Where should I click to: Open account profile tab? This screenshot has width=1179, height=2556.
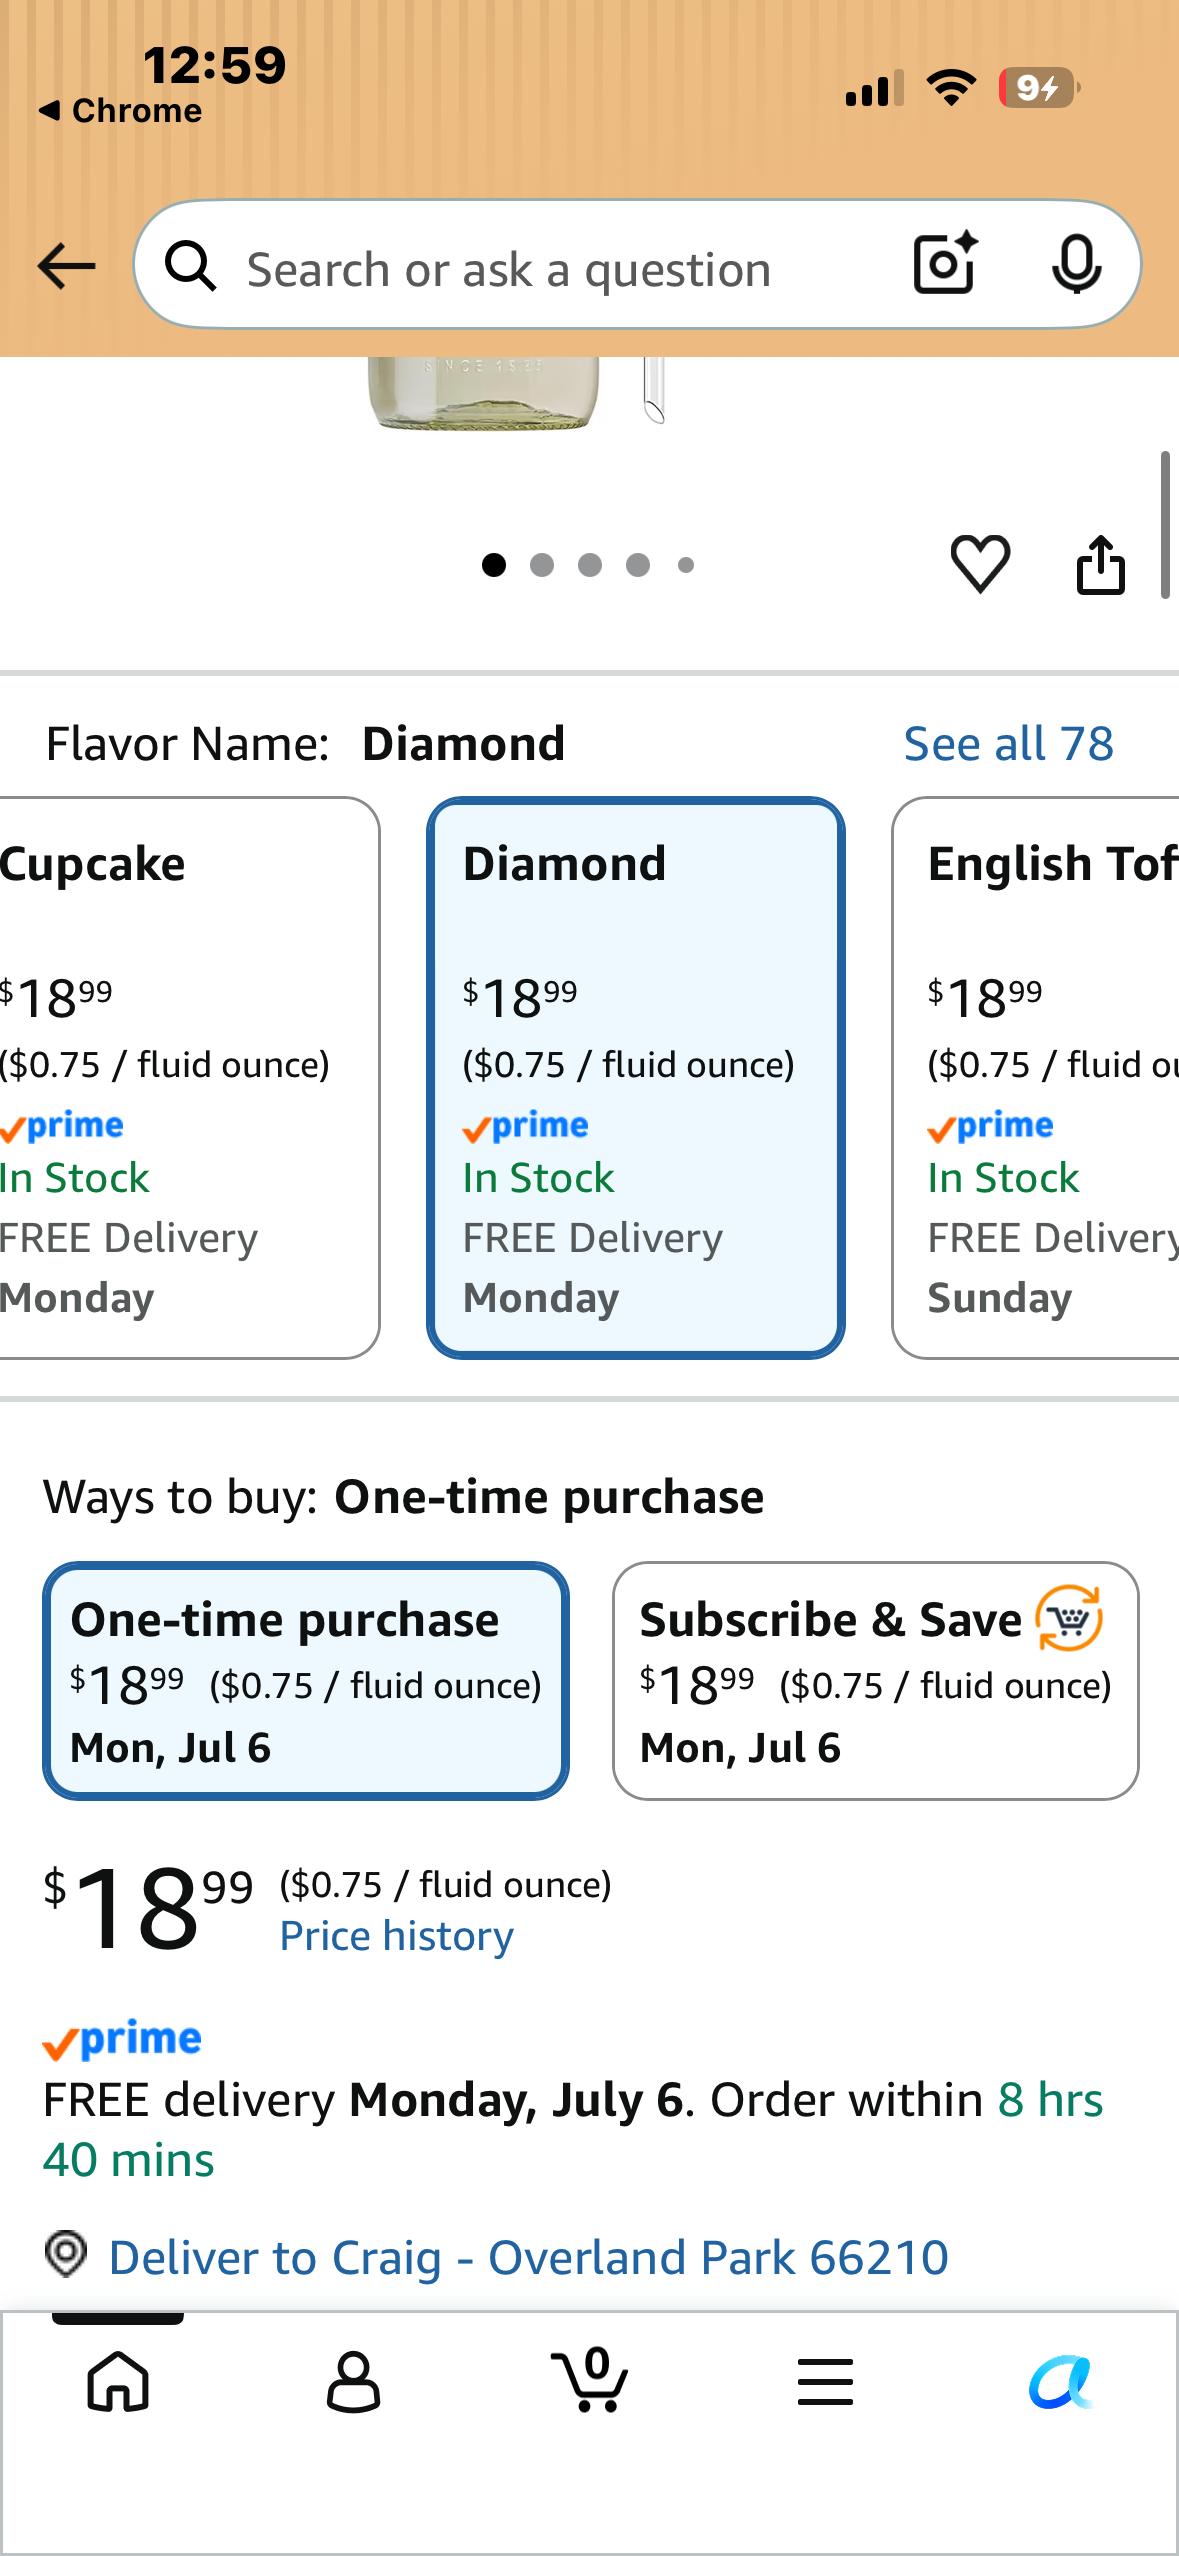point(354,2382)
